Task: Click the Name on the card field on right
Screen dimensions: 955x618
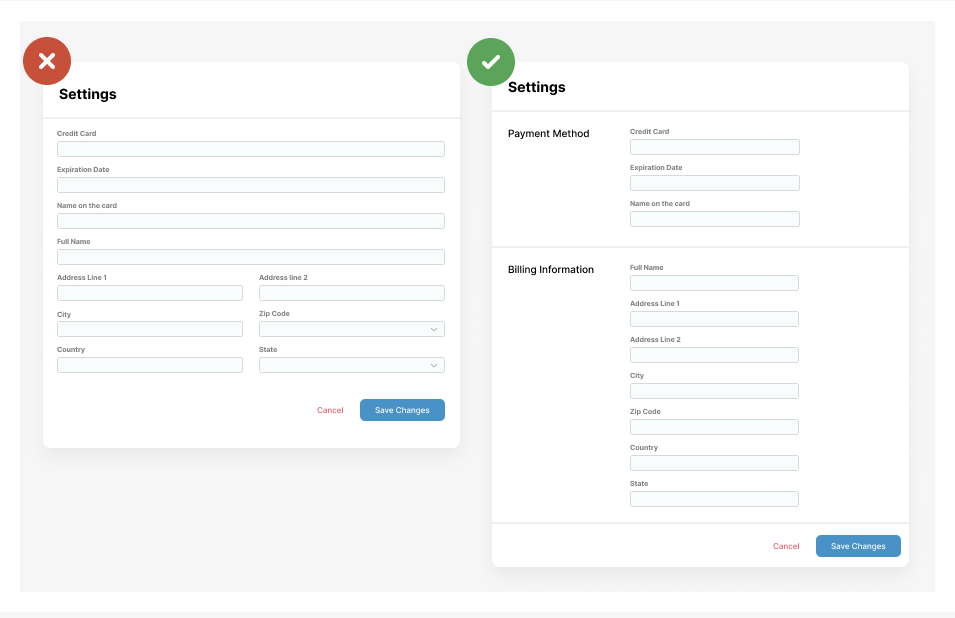Action: (x=714, y=218)
